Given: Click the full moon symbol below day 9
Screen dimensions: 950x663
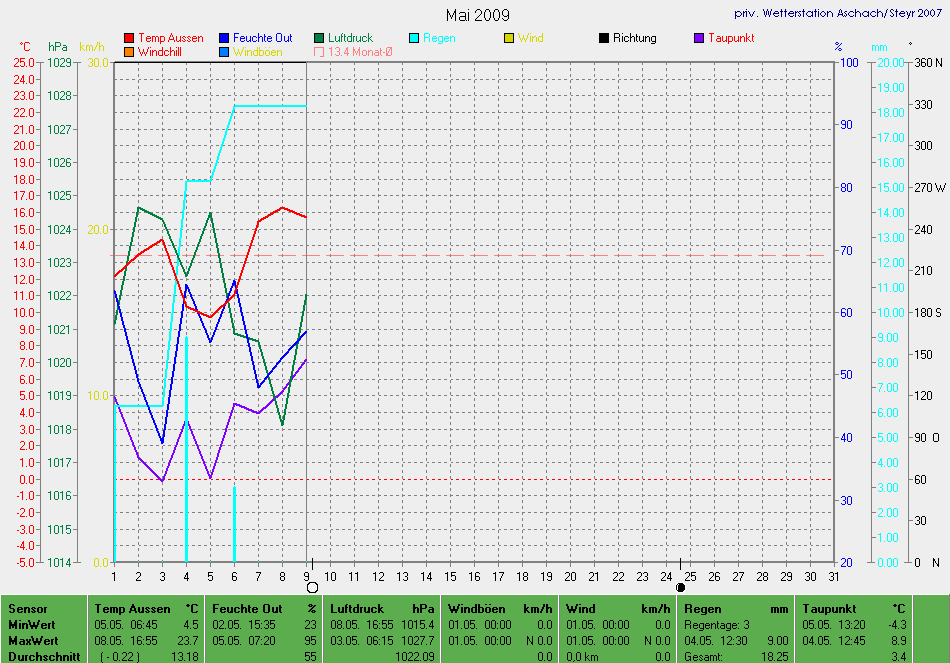Looking at the screenshot, I should click(x=312, y=587).
